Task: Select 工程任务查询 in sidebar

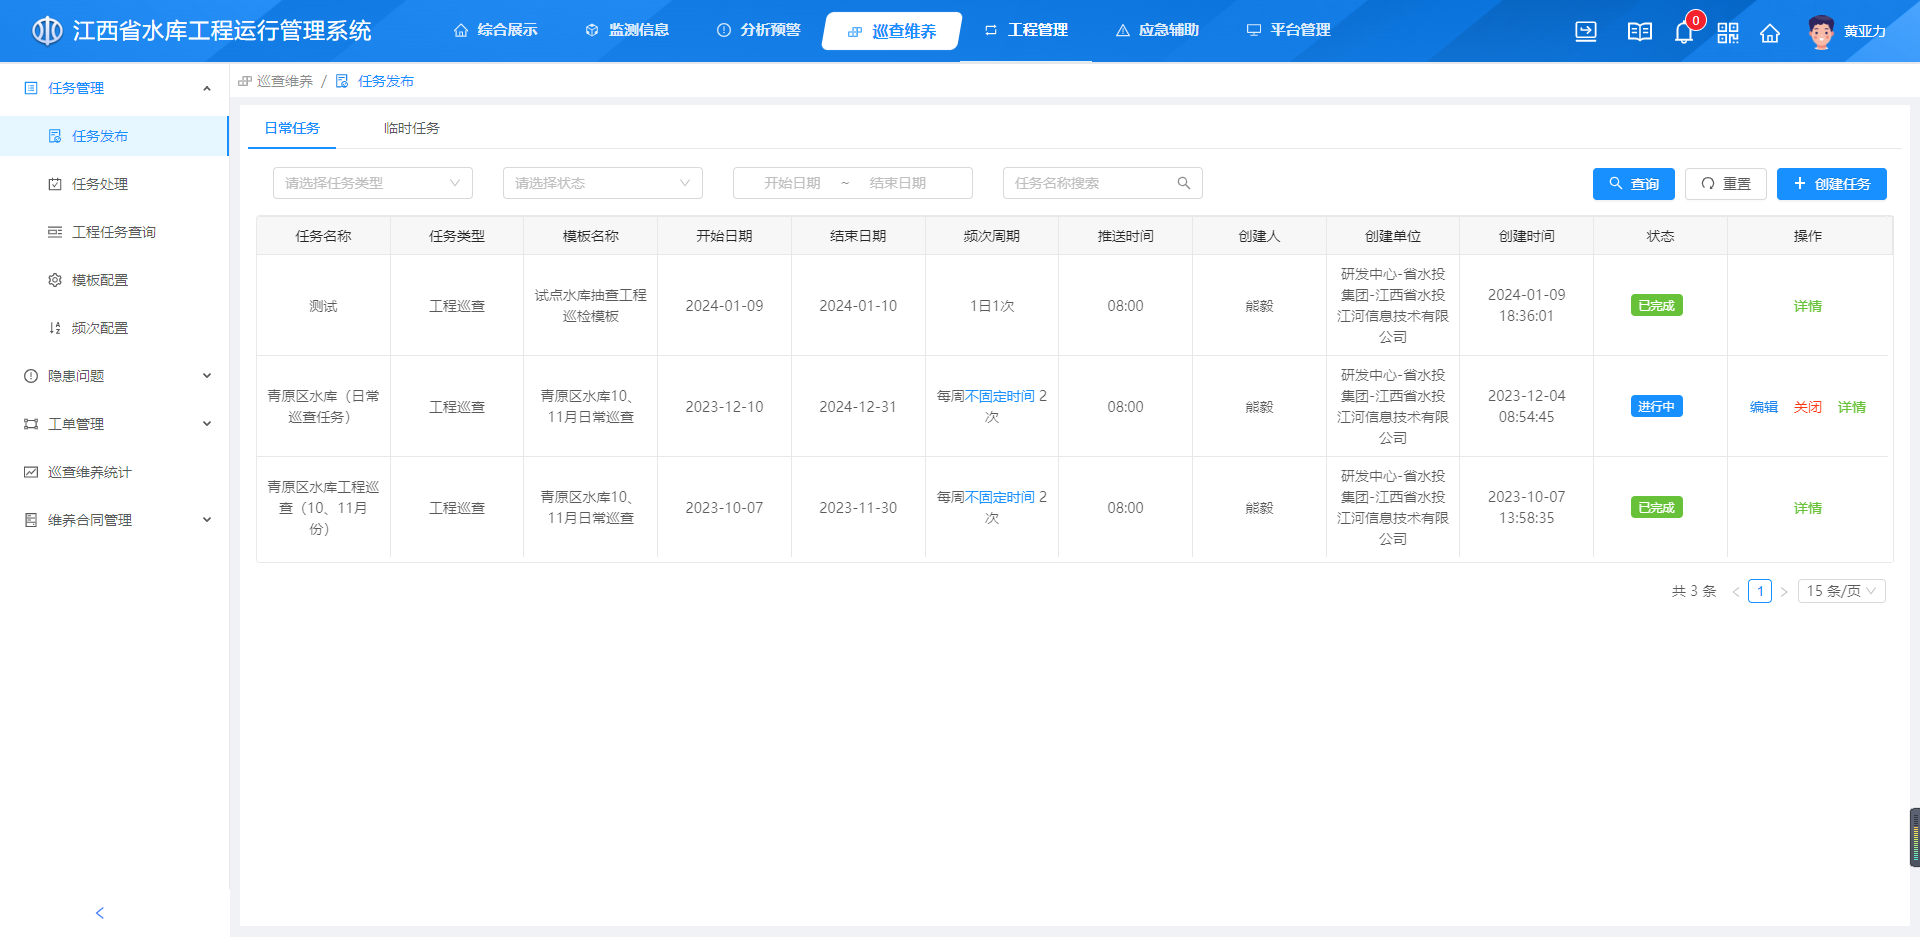Action: point(114,232)
